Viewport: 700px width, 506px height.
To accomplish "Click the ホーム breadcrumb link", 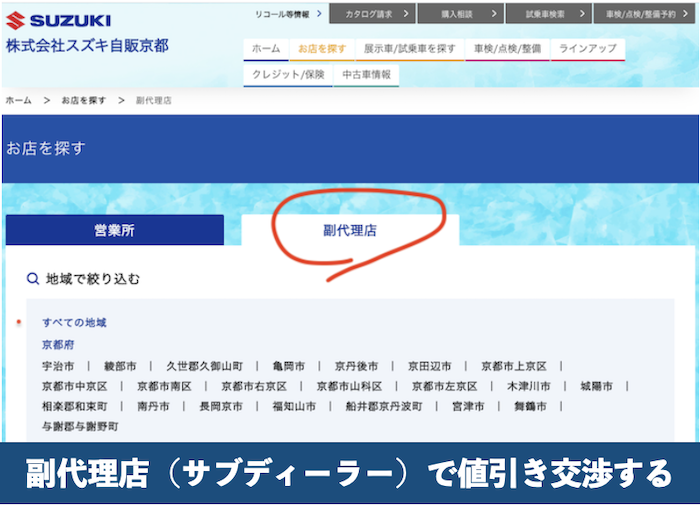I will point(18,100).
